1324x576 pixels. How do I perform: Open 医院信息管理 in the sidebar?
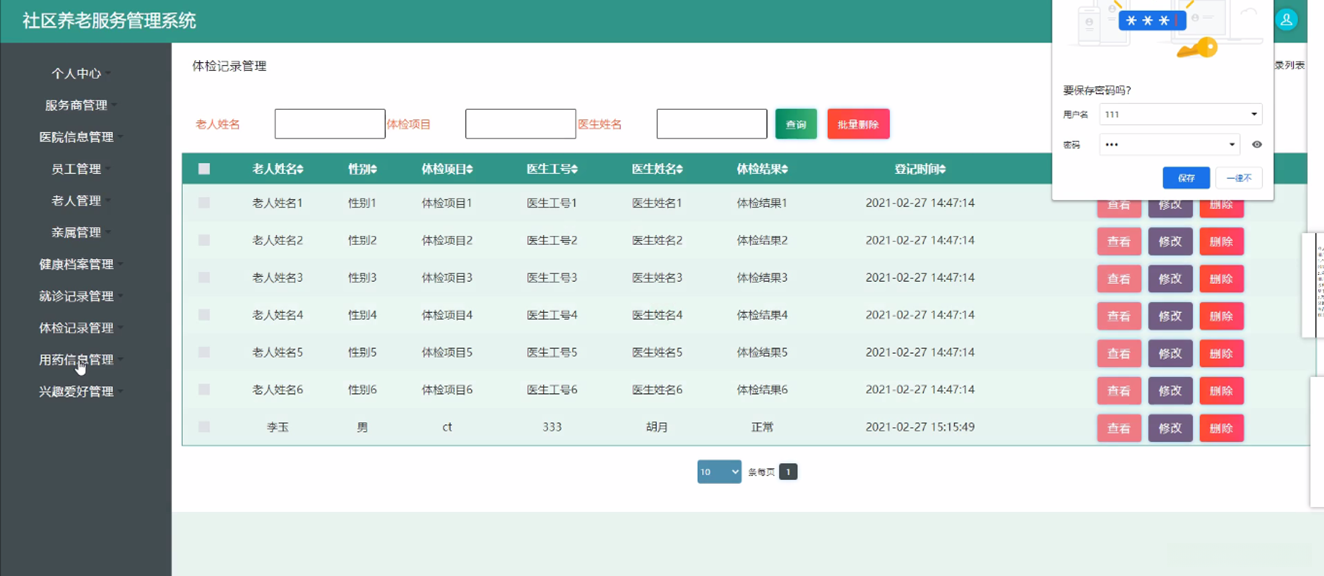pos(77,137)
